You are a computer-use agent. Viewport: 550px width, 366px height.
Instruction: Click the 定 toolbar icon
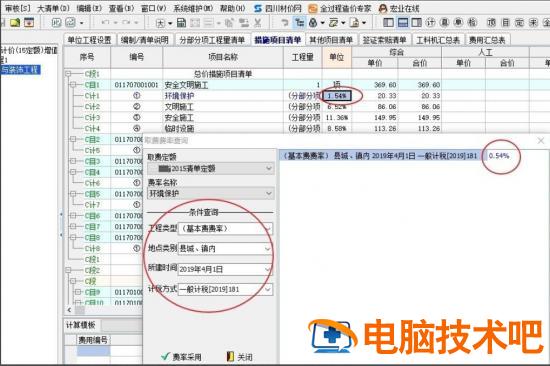pyautogui.click(x=519, y=23)
